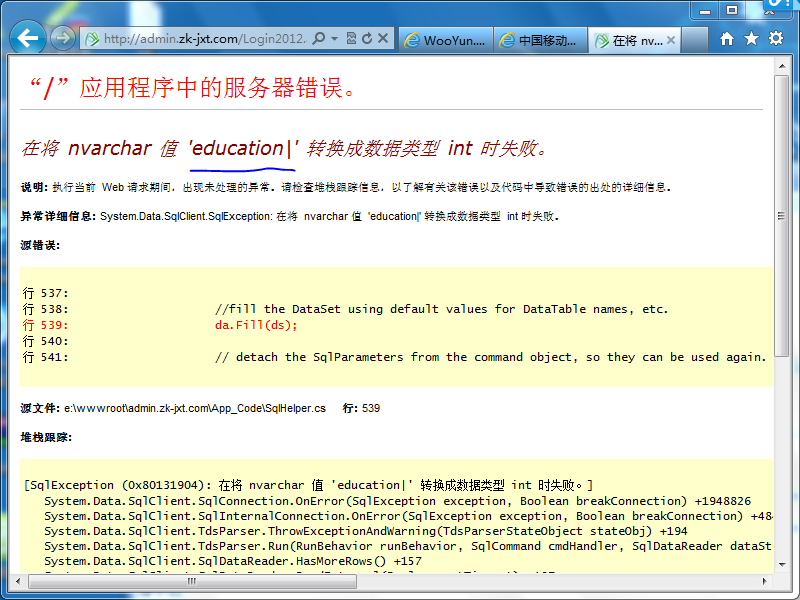Click source line 行 538 comment text
The height and width of the screenshot is (600, 800).
coord(441,309)
